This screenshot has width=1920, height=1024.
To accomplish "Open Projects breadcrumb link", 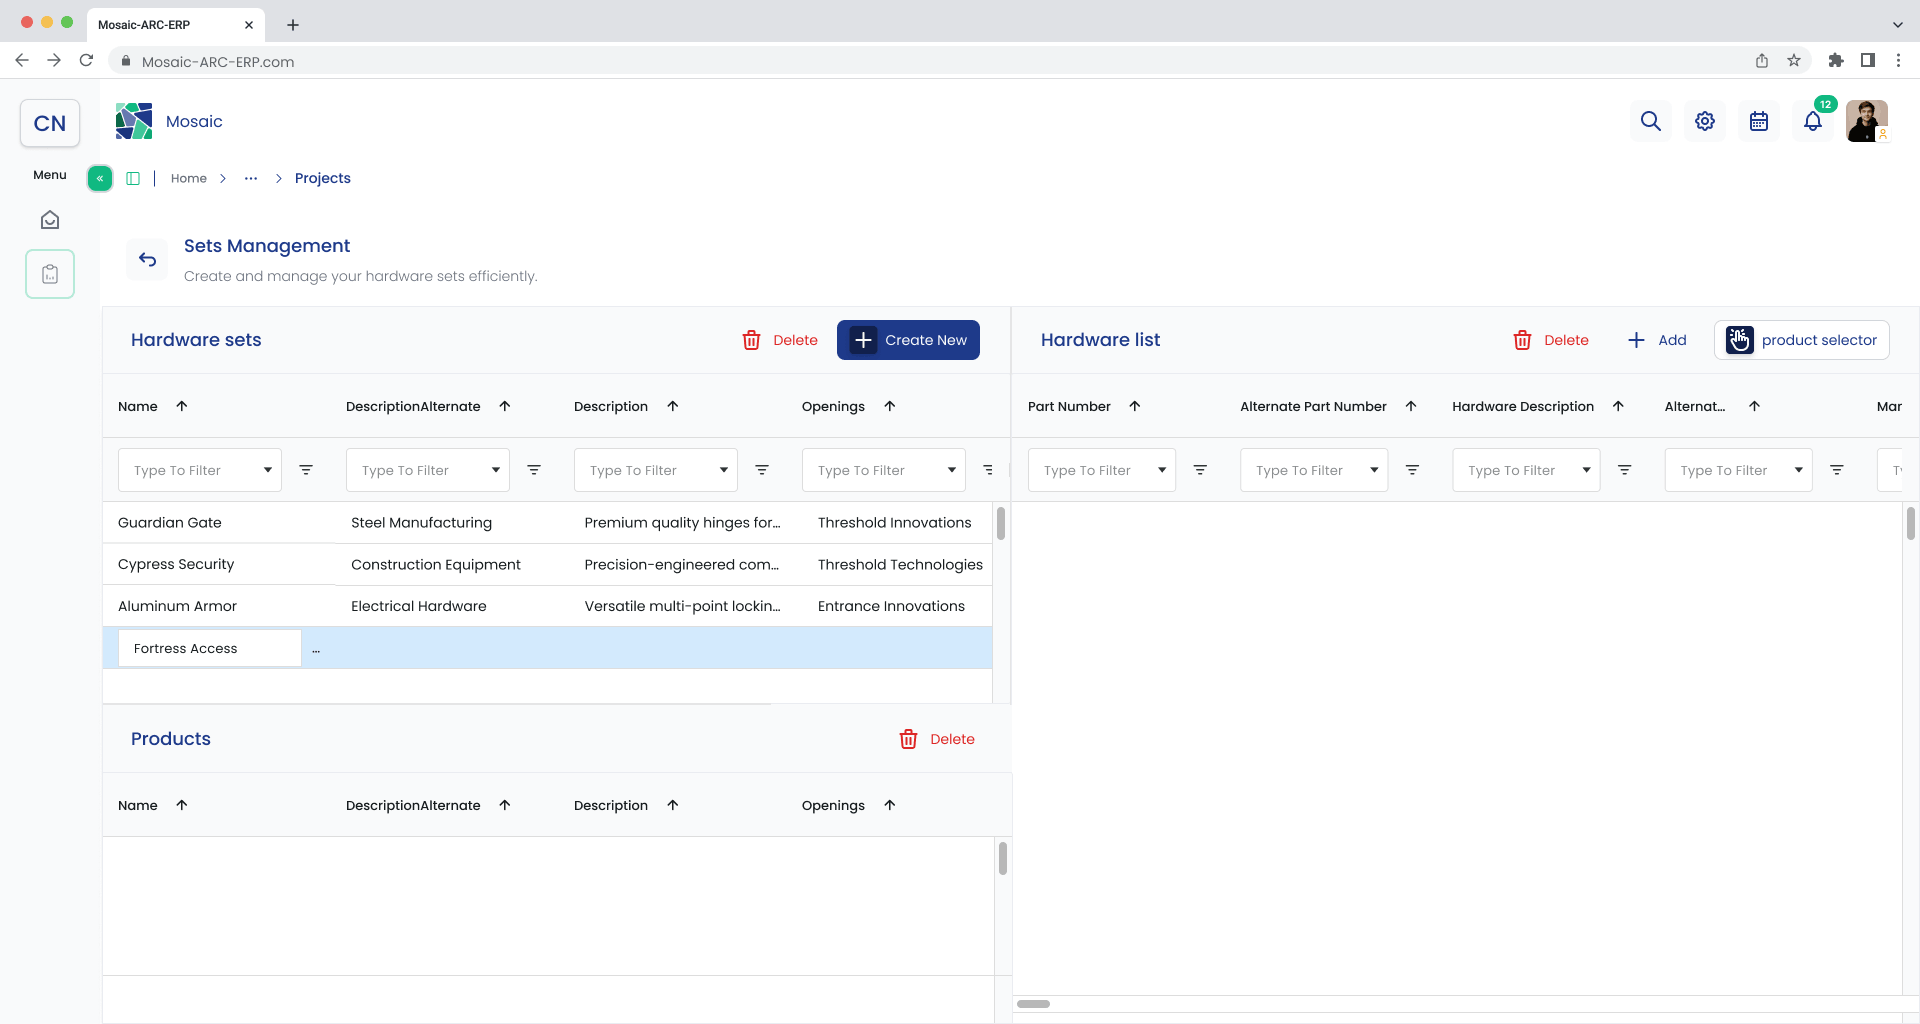I will [323, 178].
